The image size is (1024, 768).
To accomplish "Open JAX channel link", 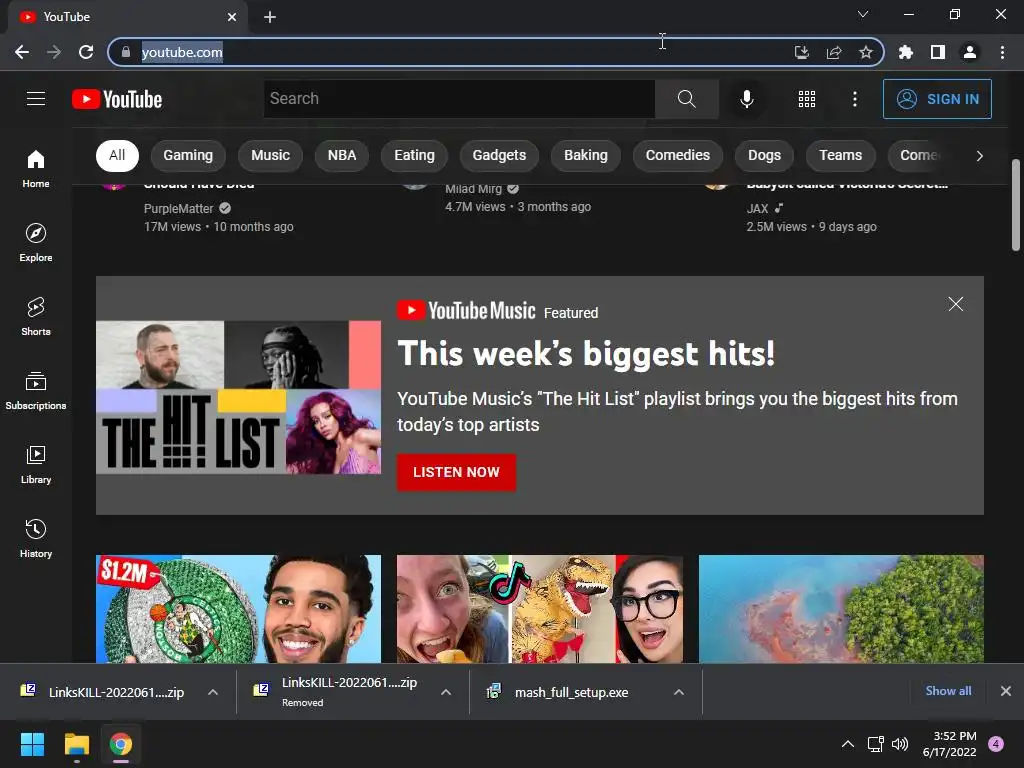I will (x=758, y=208).
